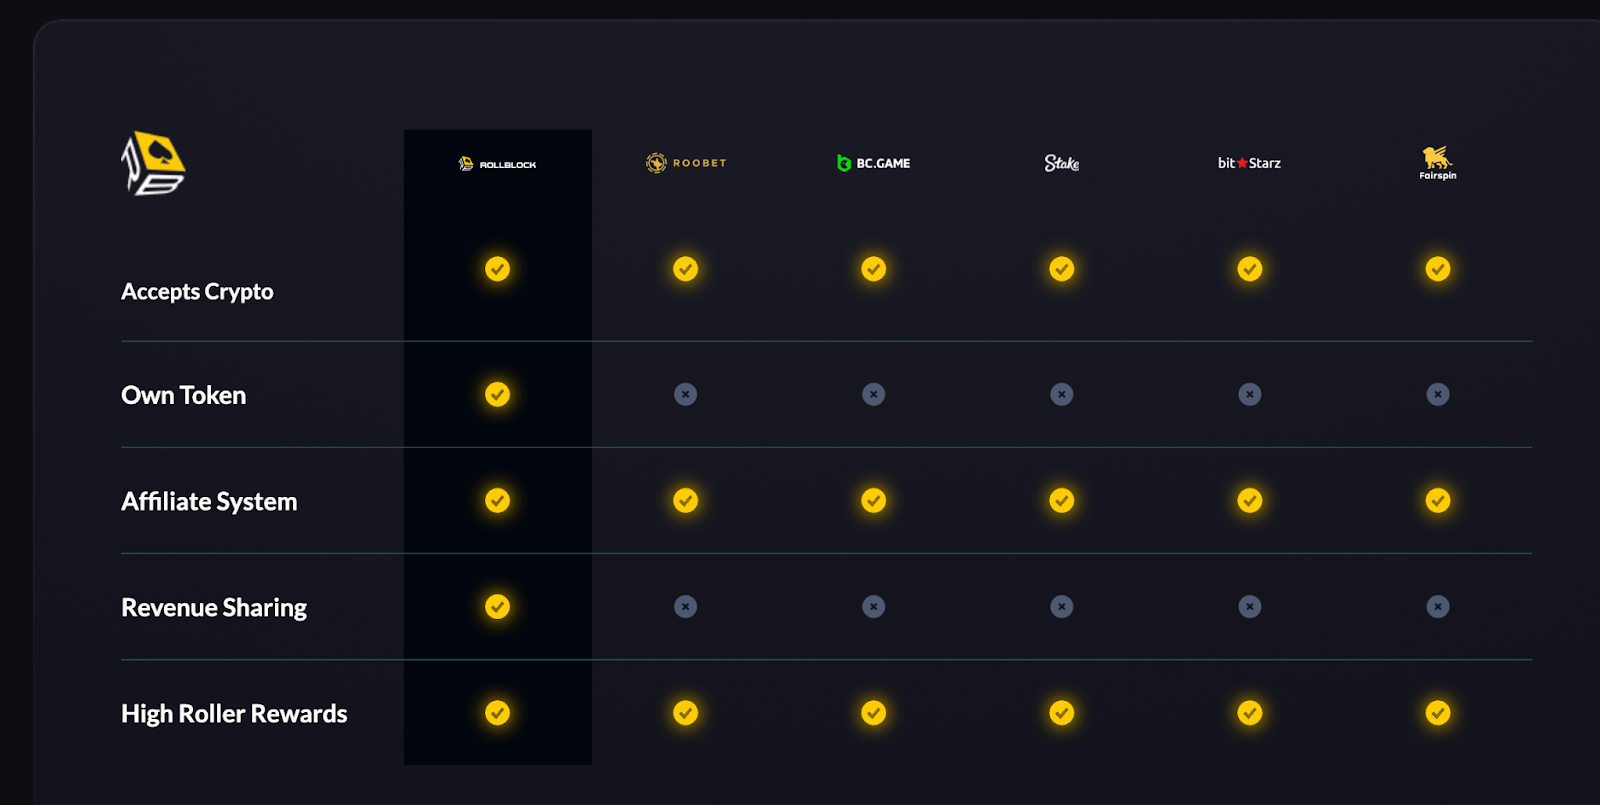1600x805 pixels.
Task: Click Roobet's Own Token gray X mark
Action: pos(685,394)
